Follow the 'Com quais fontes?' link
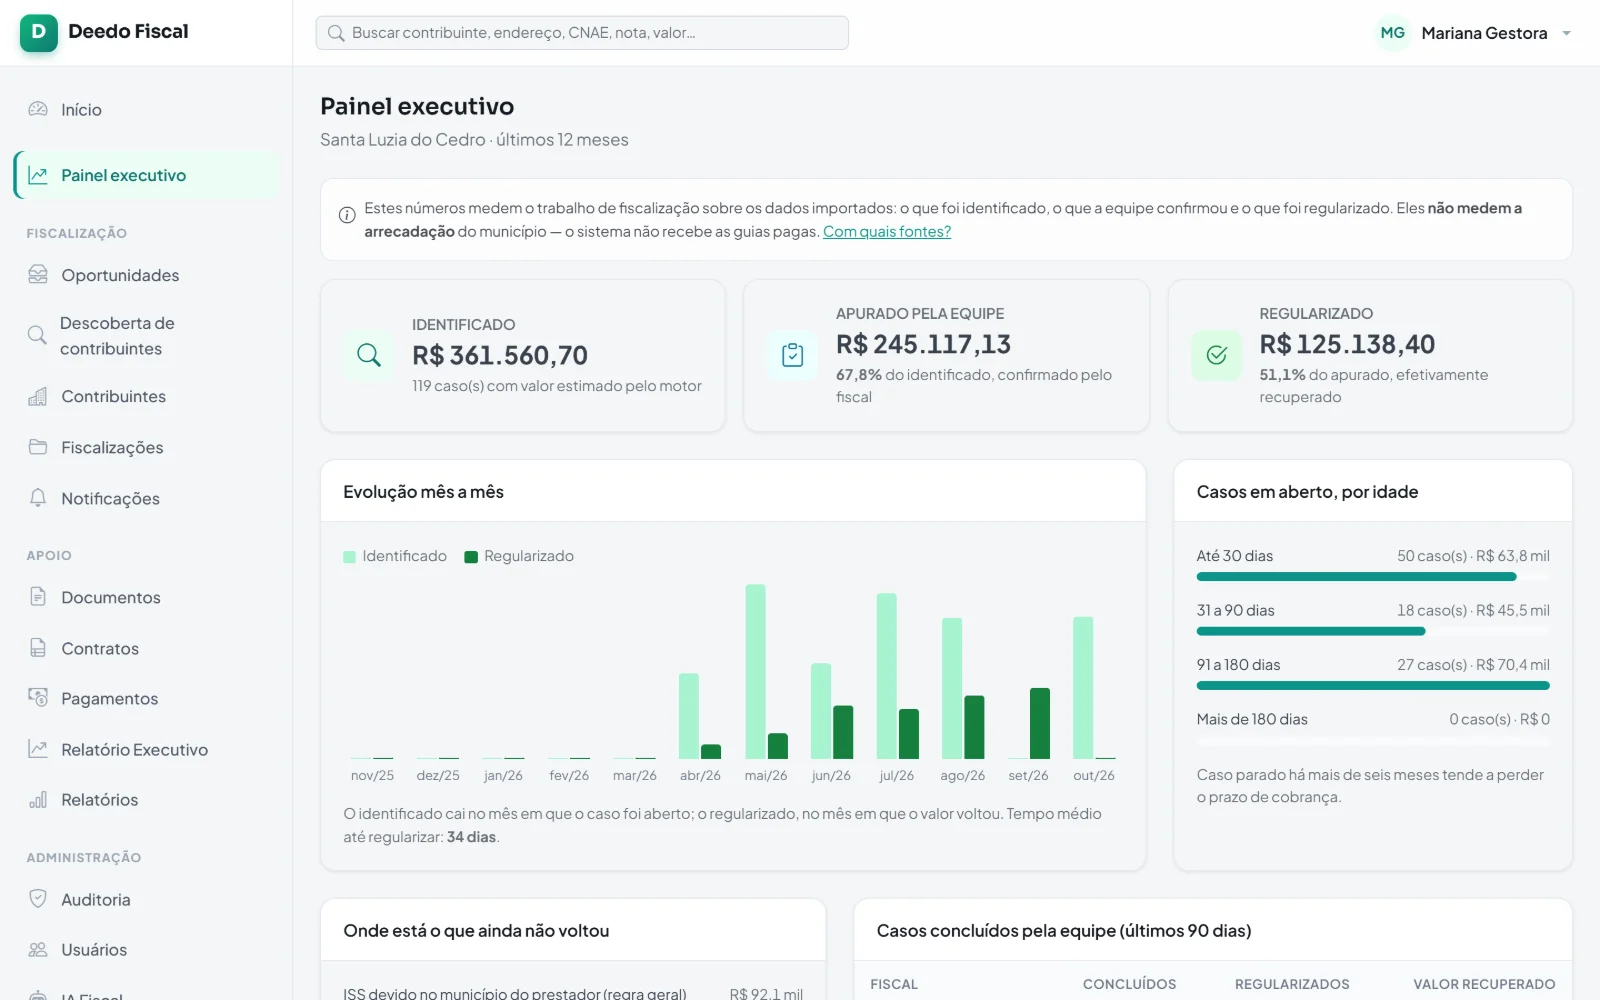1600x1000 pixels. (x=887, y=231)
